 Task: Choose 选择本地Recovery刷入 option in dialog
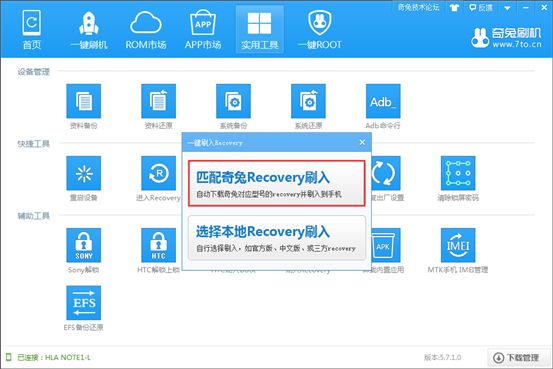tap(277, 238)
